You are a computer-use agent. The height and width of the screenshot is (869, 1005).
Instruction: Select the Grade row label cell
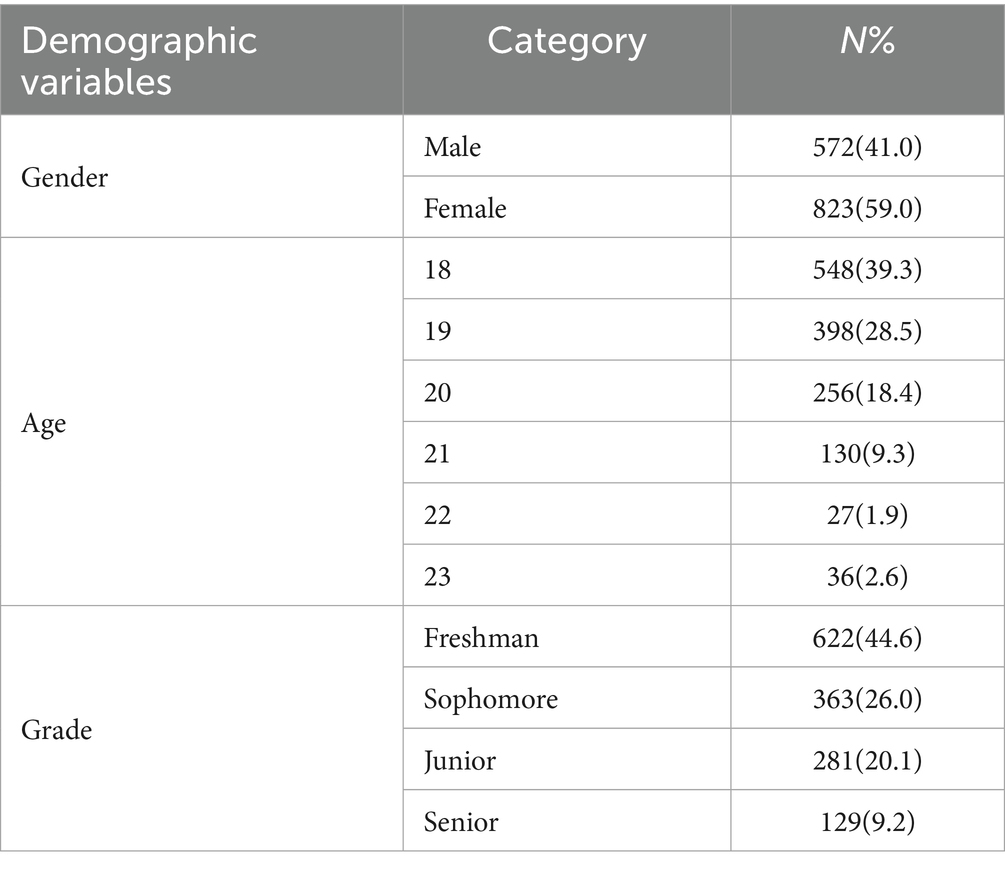(x=56, y=730)
